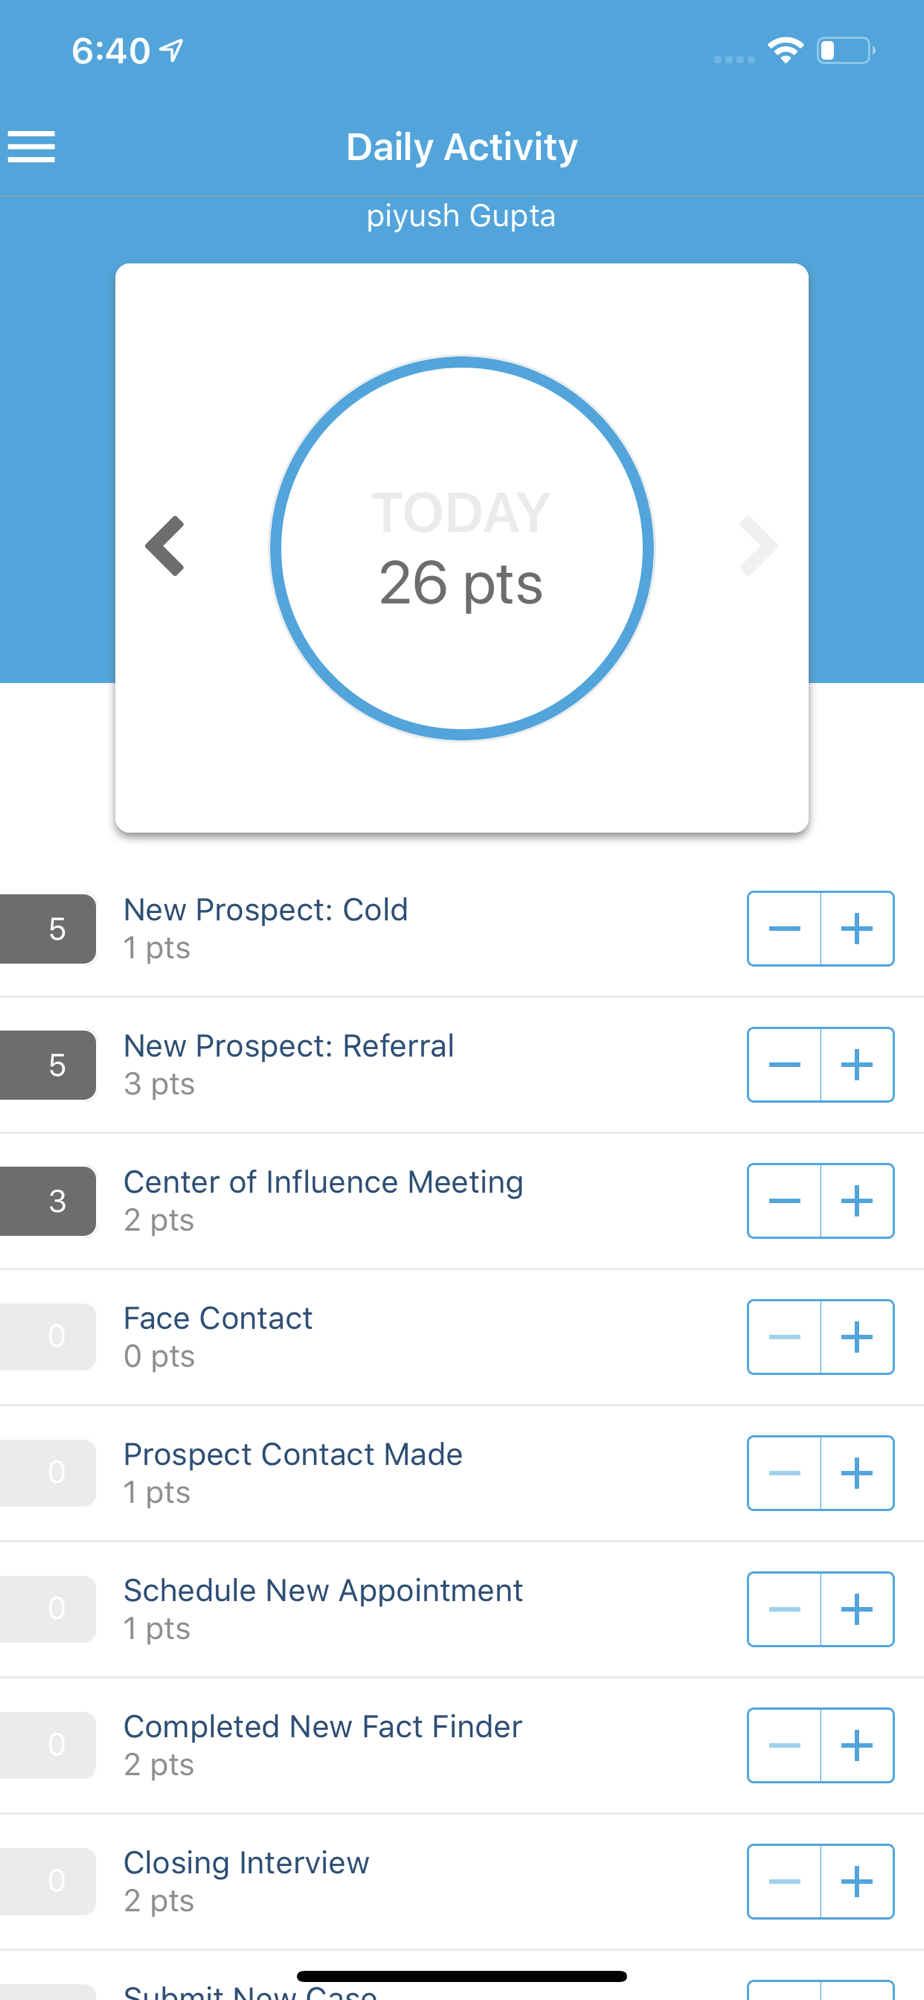Go to next day with right chevron

tap(758, 546)
